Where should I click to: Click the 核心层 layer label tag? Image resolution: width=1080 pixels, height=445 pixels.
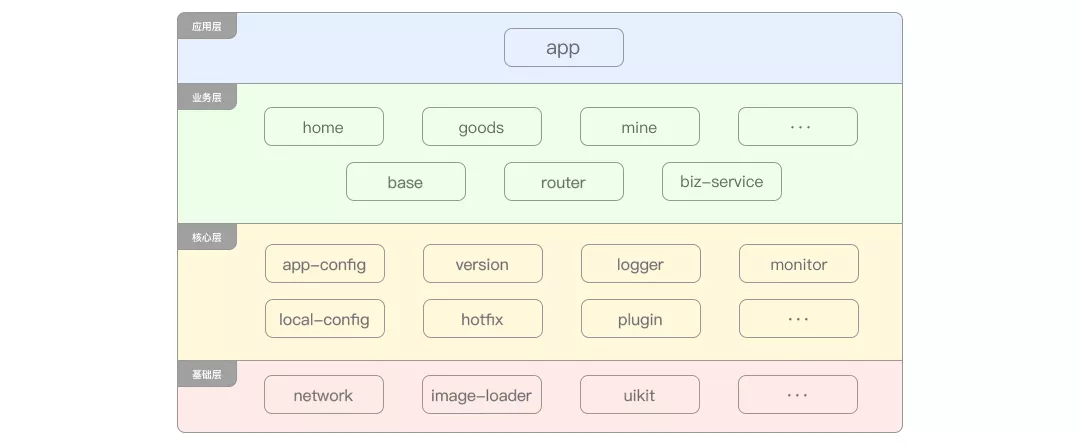pyautogui.click(x=207, y=237)
